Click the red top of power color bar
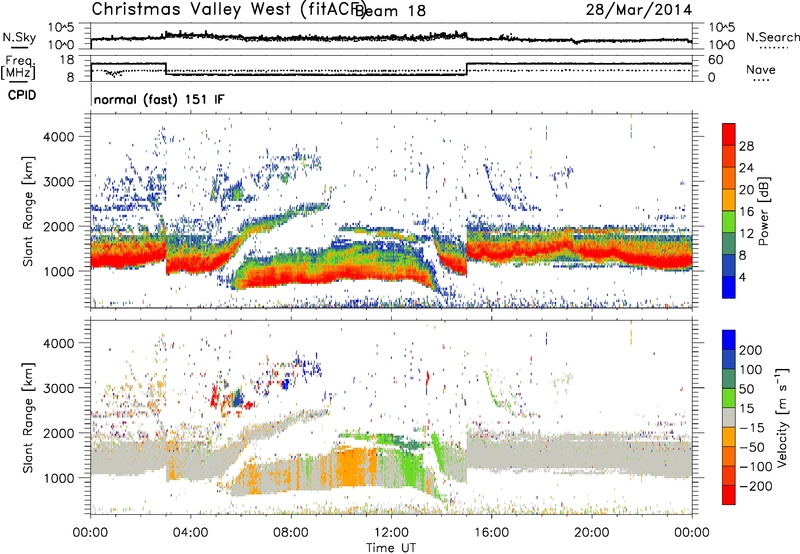Screen dimensions: 800x554 tap(729, 134)
